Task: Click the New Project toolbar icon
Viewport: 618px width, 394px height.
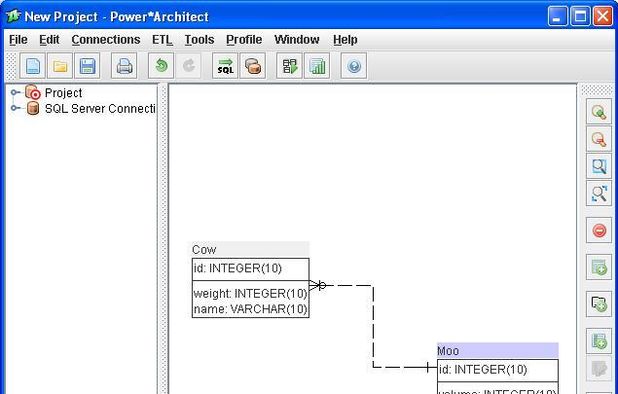Action: pos(33,66)
